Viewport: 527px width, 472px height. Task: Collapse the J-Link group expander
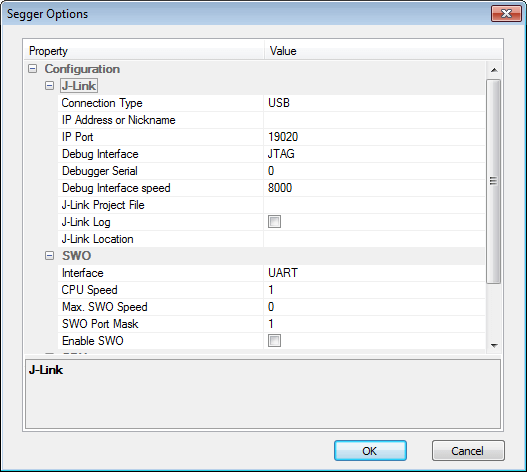49,86
